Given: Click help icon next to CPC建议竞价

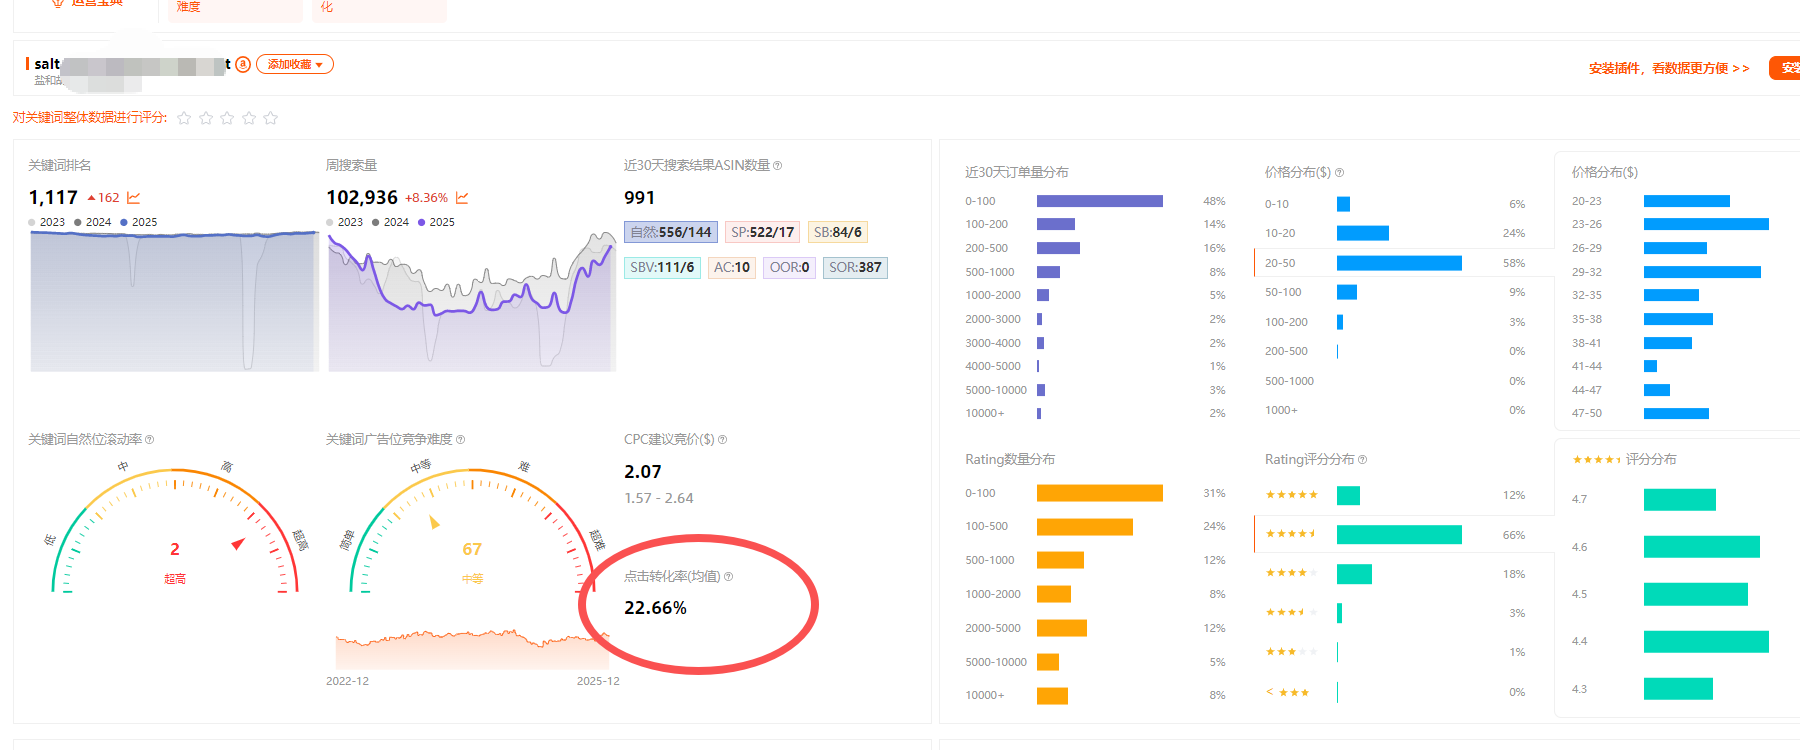Looking at the screenshot, I should [x=723, y=440].
